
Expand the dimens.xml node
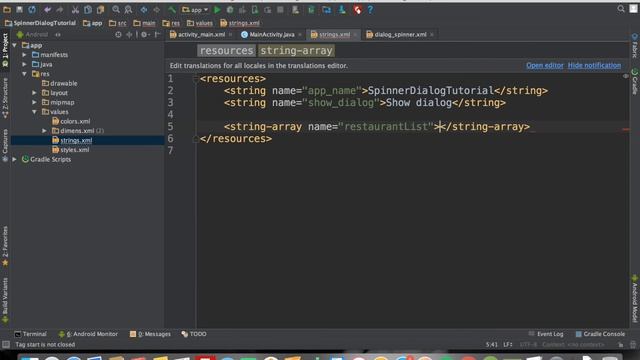click(44, 131)
